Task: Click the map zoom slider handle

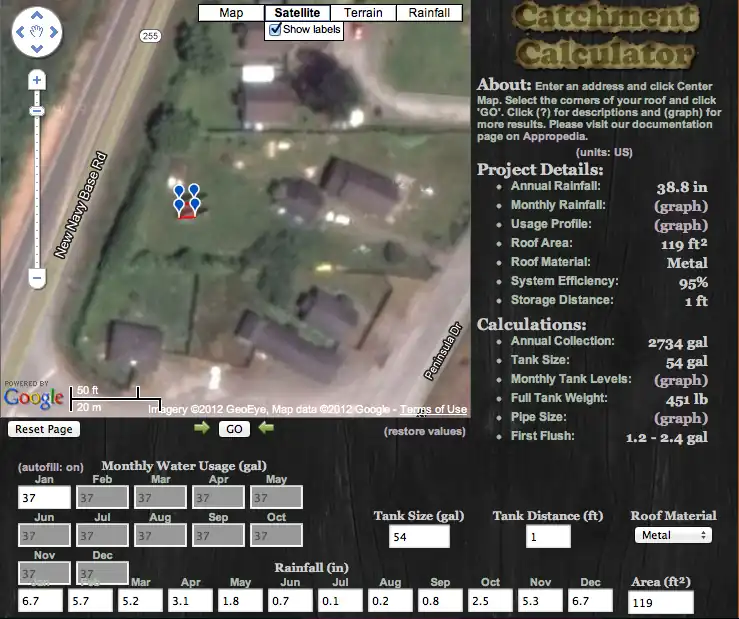Action: pos(37,111)
